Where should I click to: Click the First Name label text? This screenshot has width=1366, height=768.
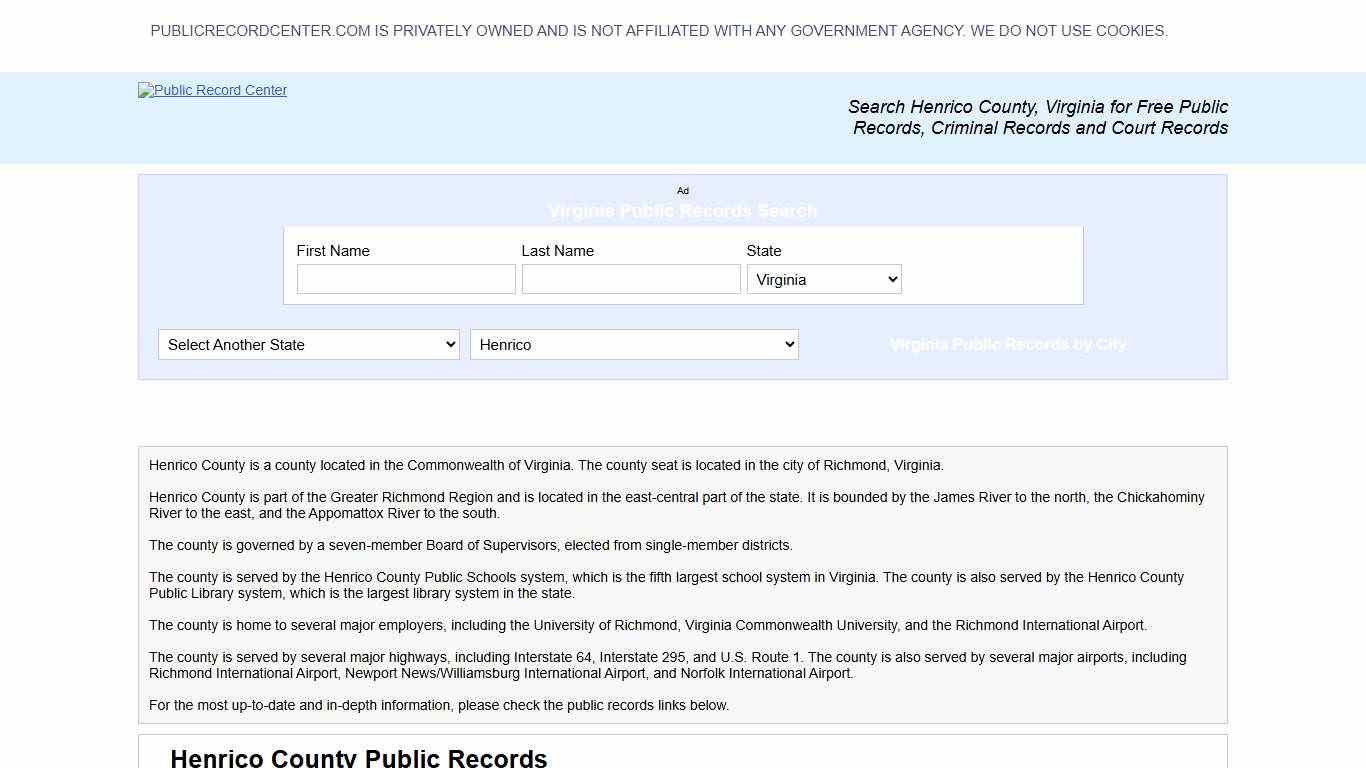click(333, 250)
